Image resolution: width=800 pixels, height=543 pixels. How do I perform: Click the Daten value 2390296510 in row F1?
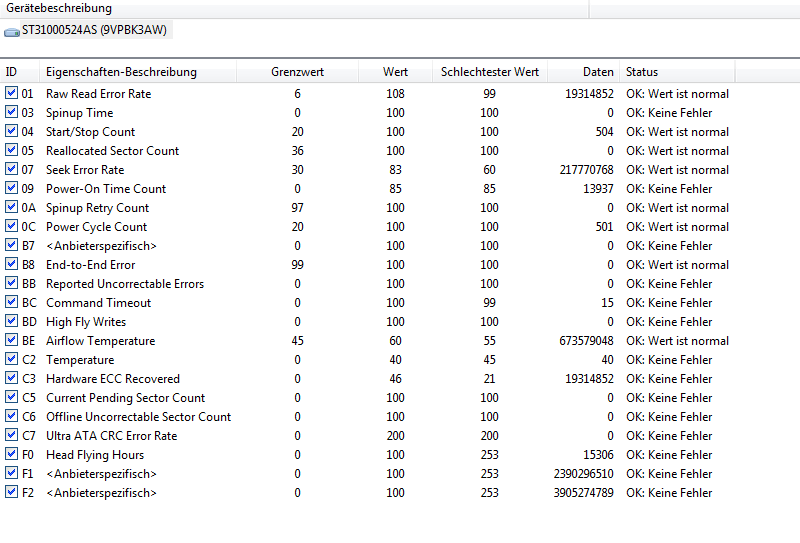click(x=584, y=474)
